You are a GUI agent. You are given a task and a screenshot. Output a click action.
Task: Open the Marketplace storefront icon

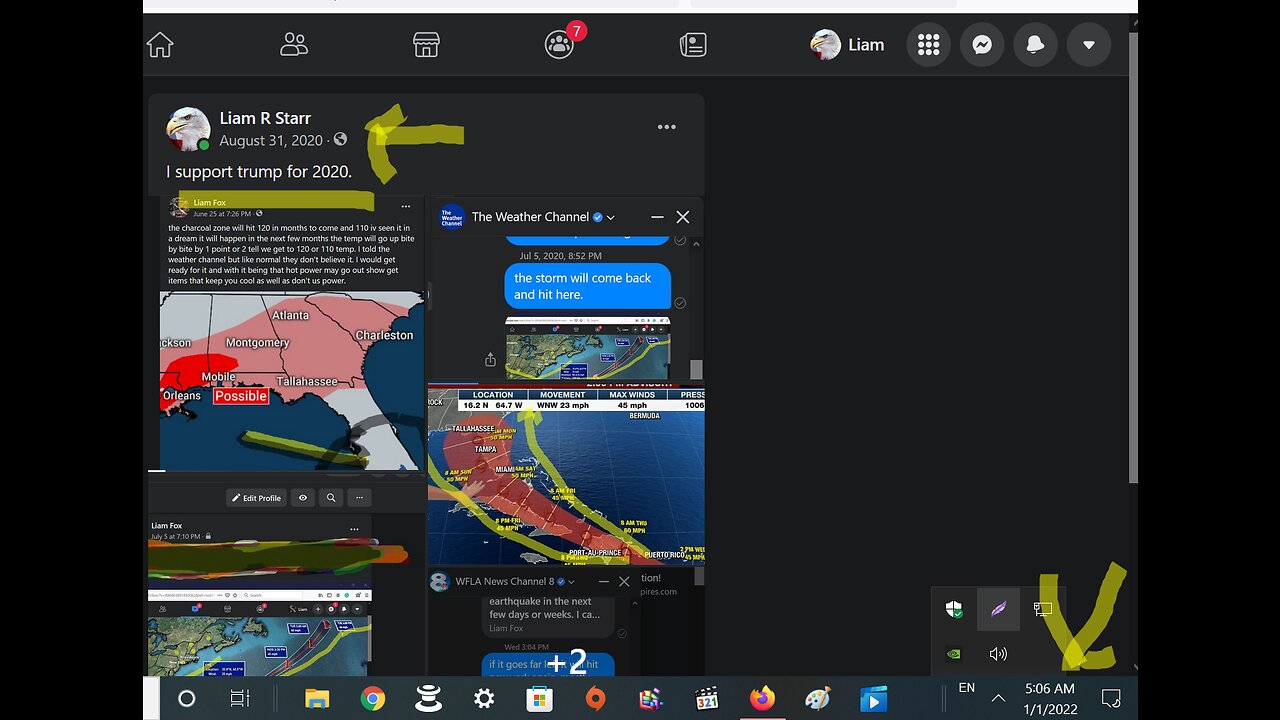pos(427,45)
